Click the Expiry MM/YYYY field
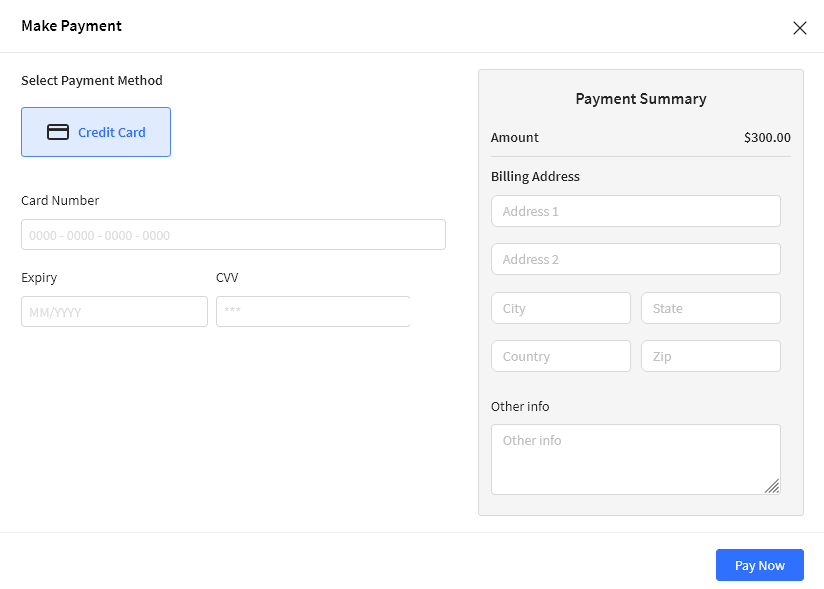The height and width of the screenshot is (589, 824). (114, 312)
